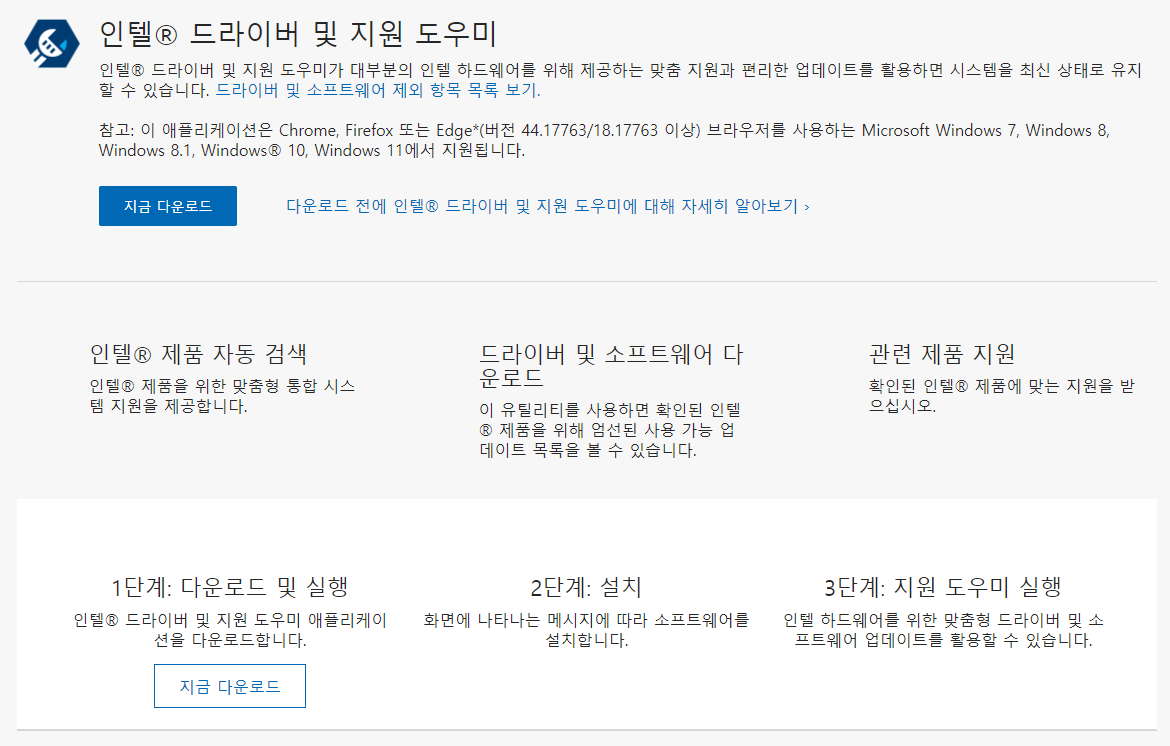Click the page title 인텔® 드라이버 및 지원 도우미
This screenshot has width=1170, height=746.
point(298,34)
